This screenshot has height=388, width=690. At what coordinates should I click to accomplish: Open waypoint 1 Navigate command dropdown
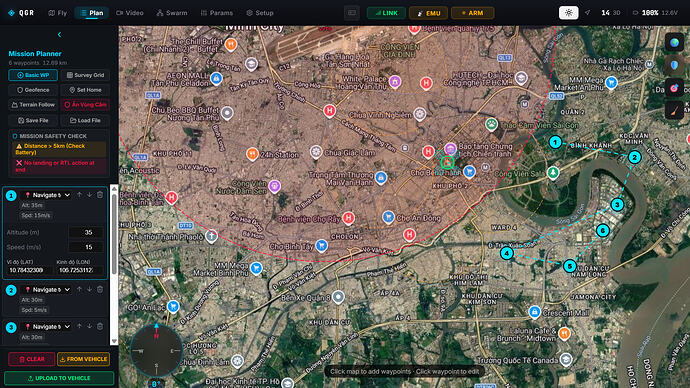[47, 195]
